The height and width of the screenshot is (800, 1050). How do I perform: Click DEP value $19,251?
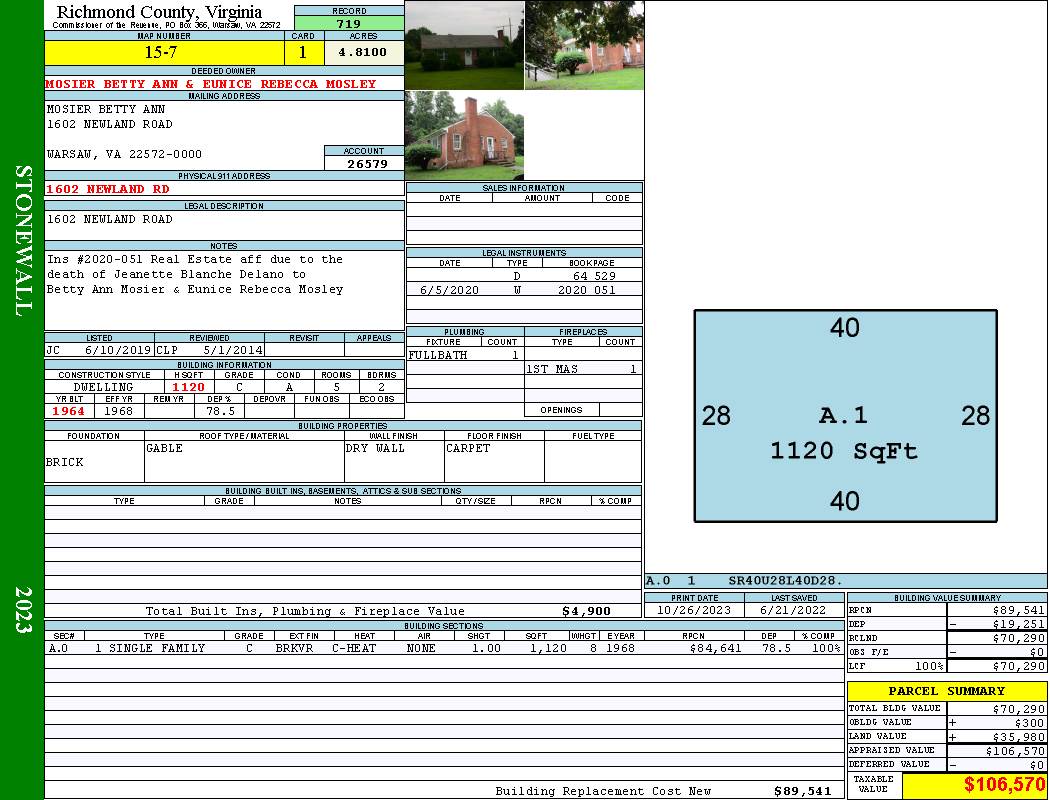pos(1019,624)
